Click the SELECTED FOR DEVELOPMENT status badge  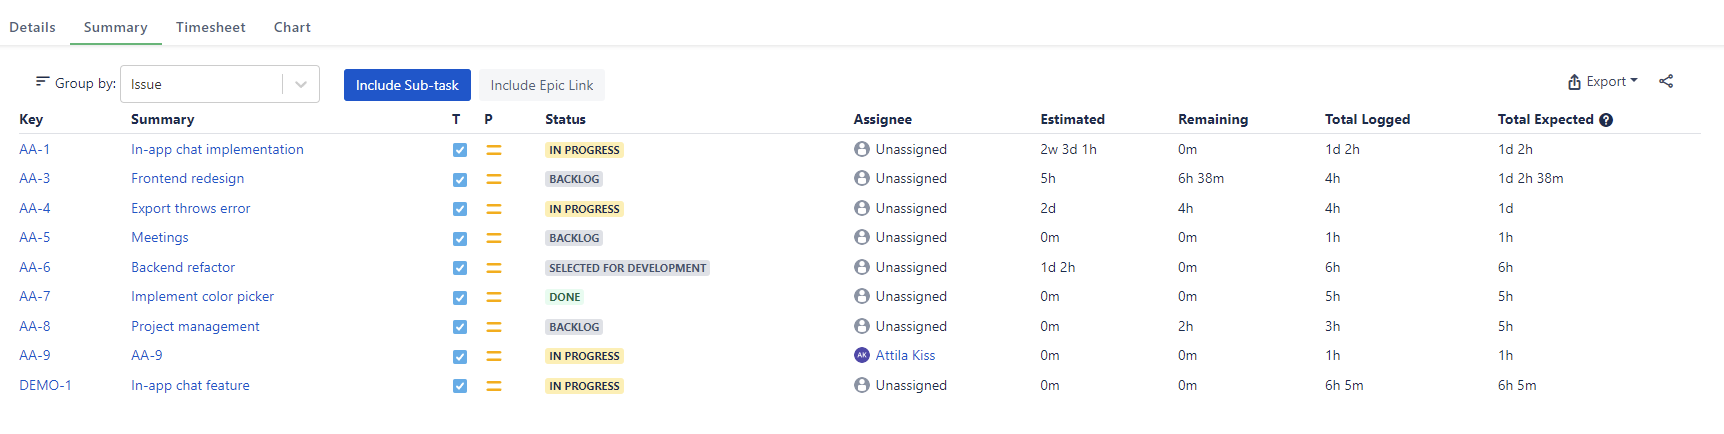[x=628, y=268]
